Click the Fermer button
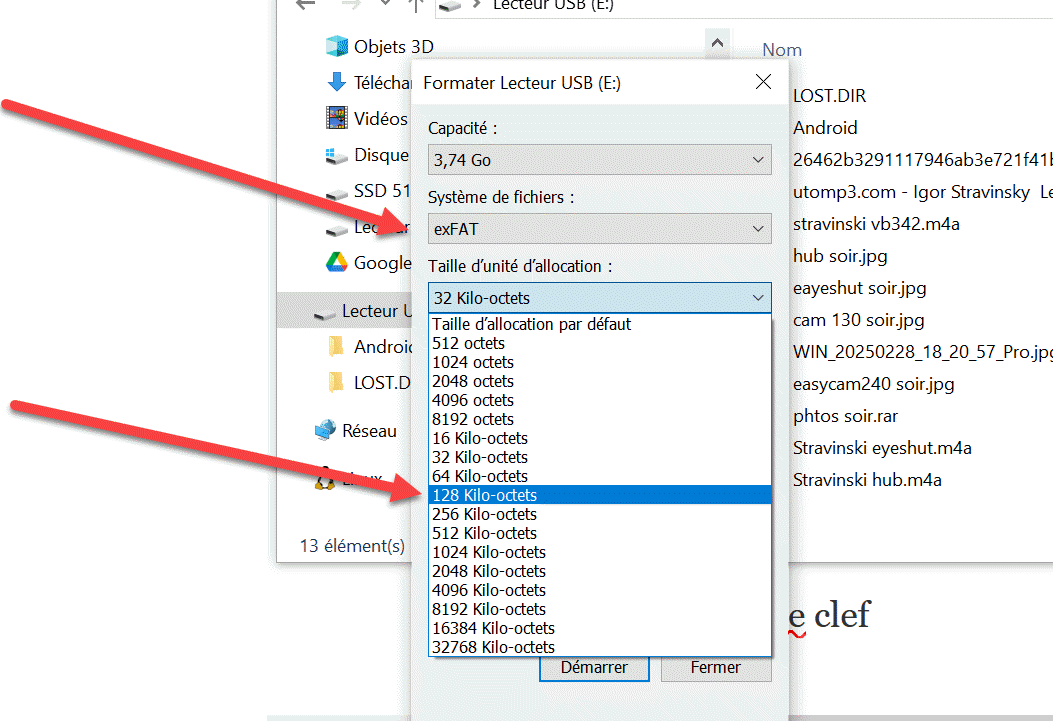The image size is (1053, 721). point(715,668)
